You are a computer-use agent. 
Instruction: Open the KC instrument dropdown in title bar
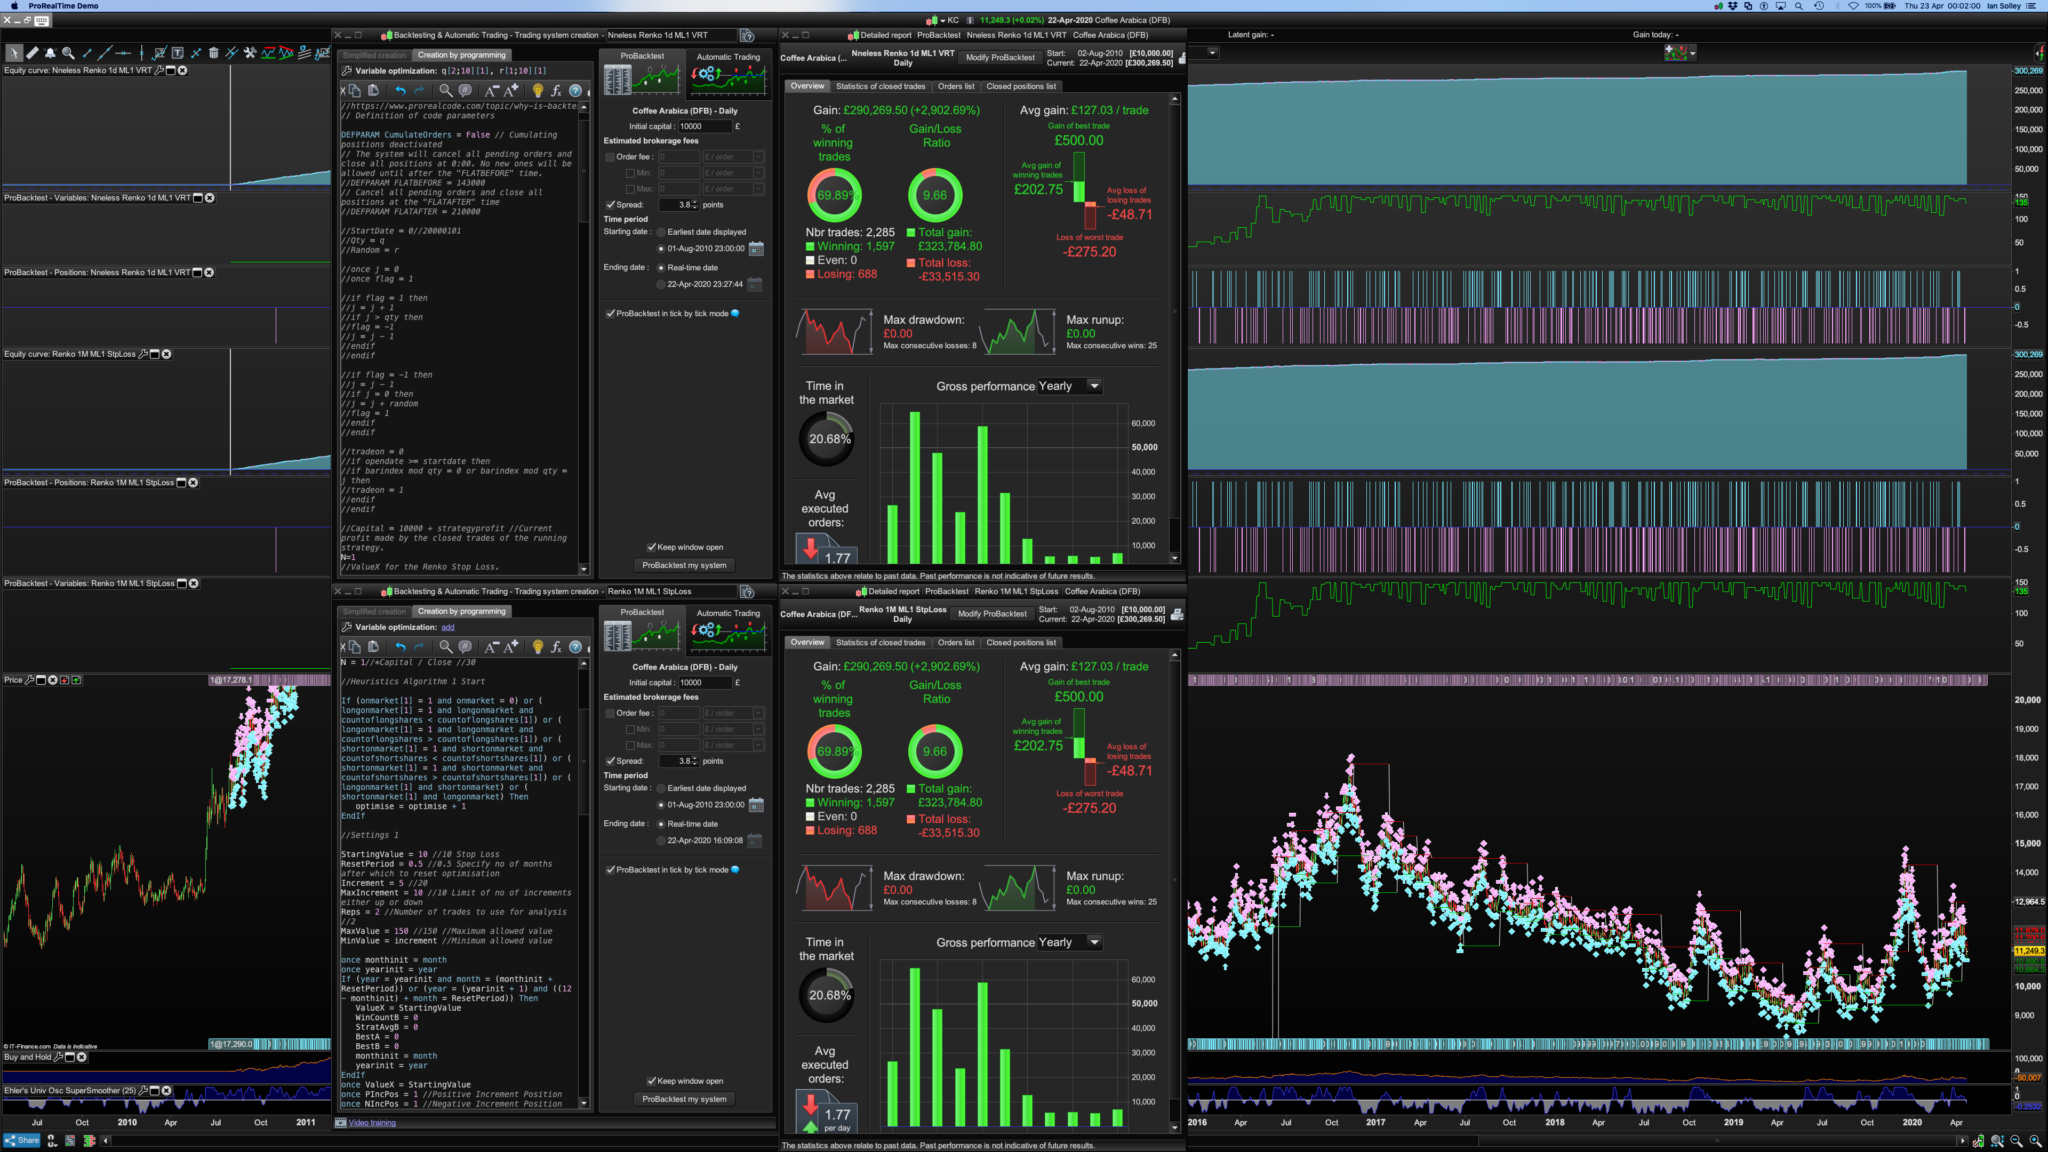click(943, 20)
